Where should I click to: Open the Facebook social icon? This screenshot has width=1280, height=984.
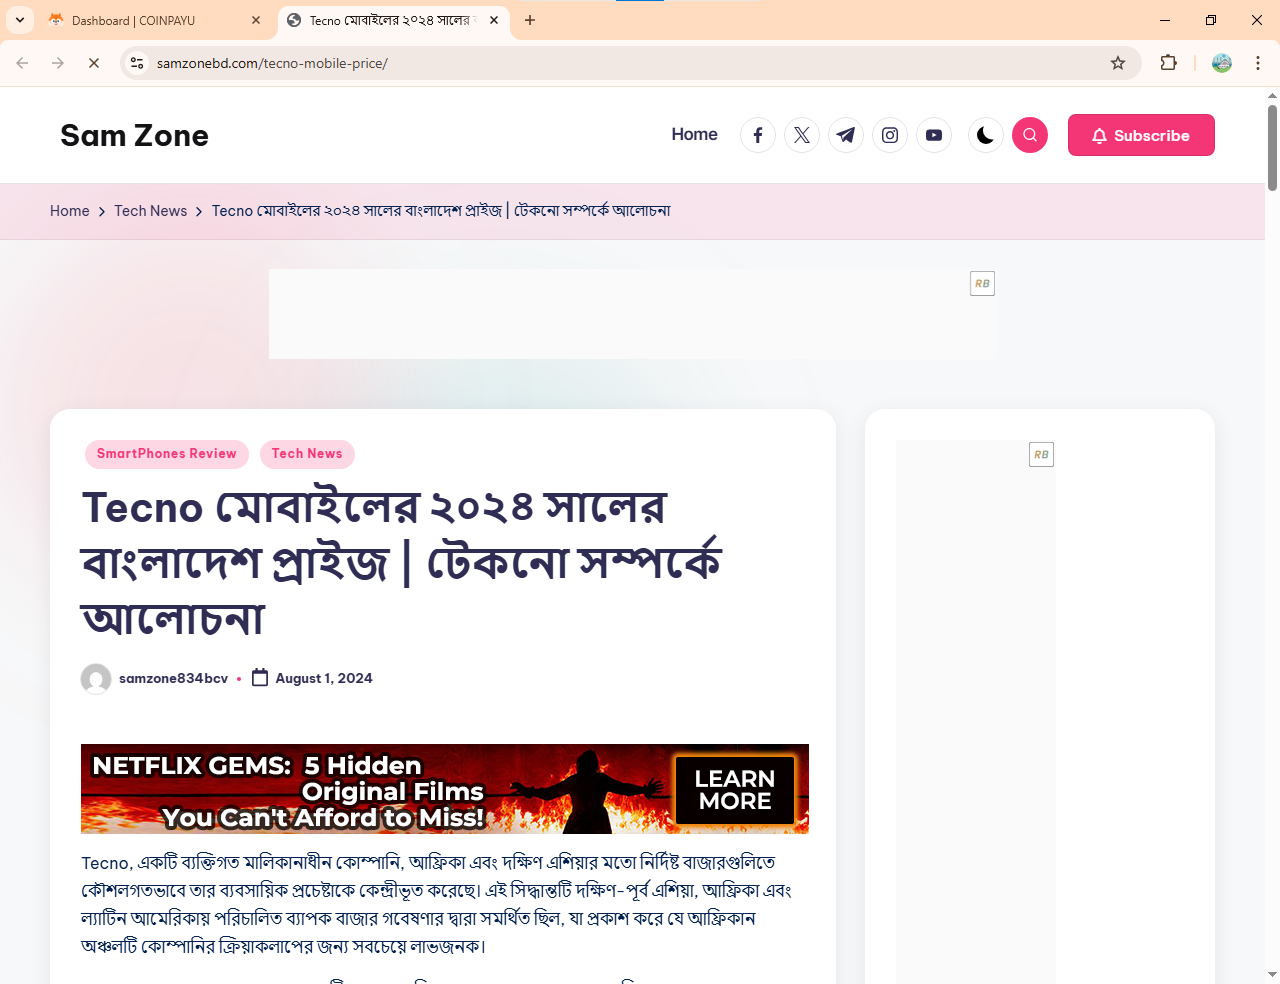(758, 135)
